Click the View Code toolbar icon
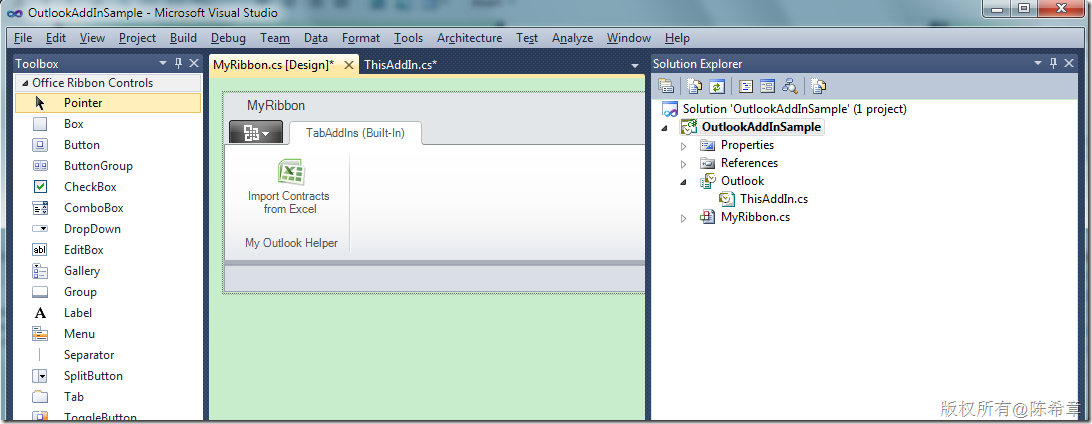 click(x=746, y=86)
